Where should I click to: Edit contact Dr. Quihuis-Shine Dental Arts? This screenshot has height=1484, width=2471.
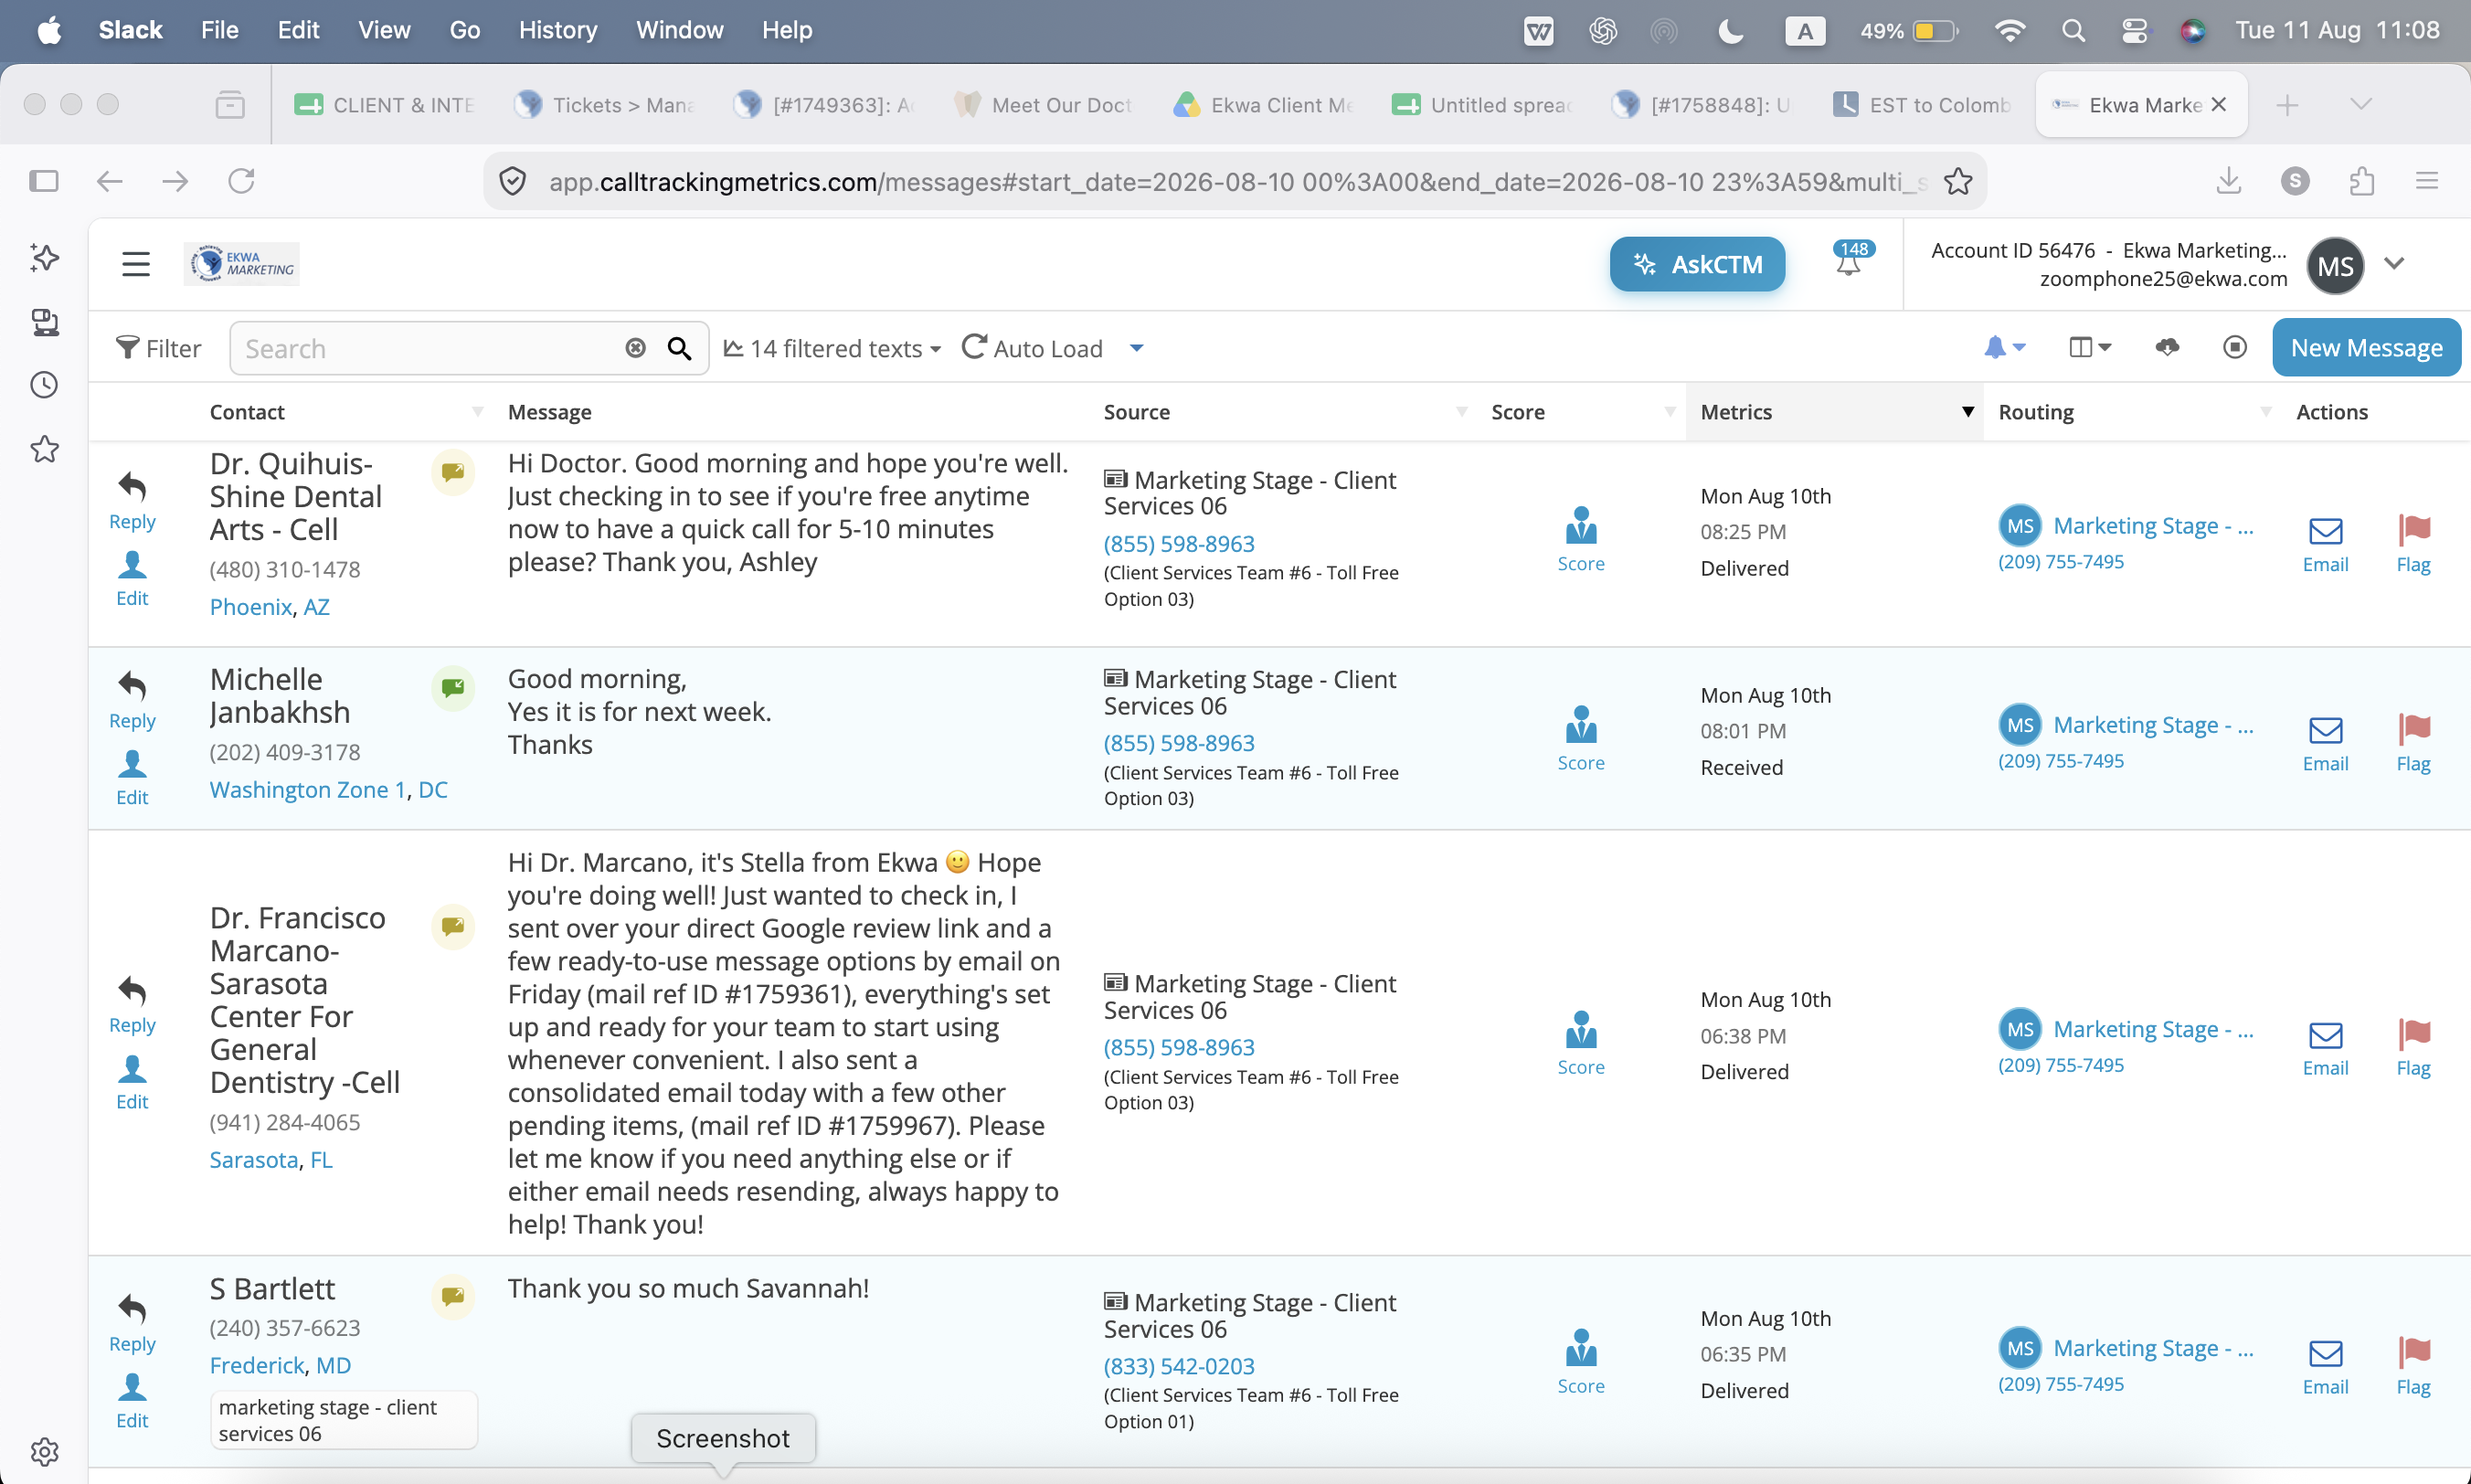pos(132,579)
